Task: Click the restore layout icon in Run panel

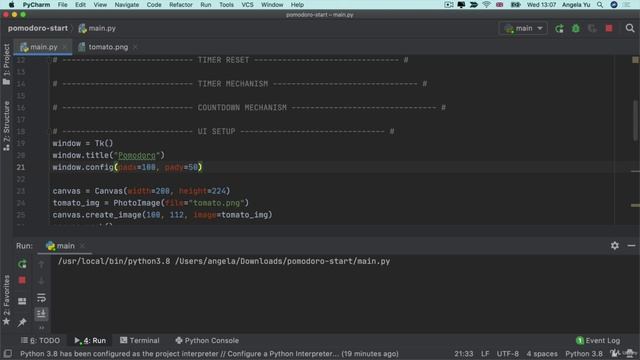Action: click(x=22, y=301)
